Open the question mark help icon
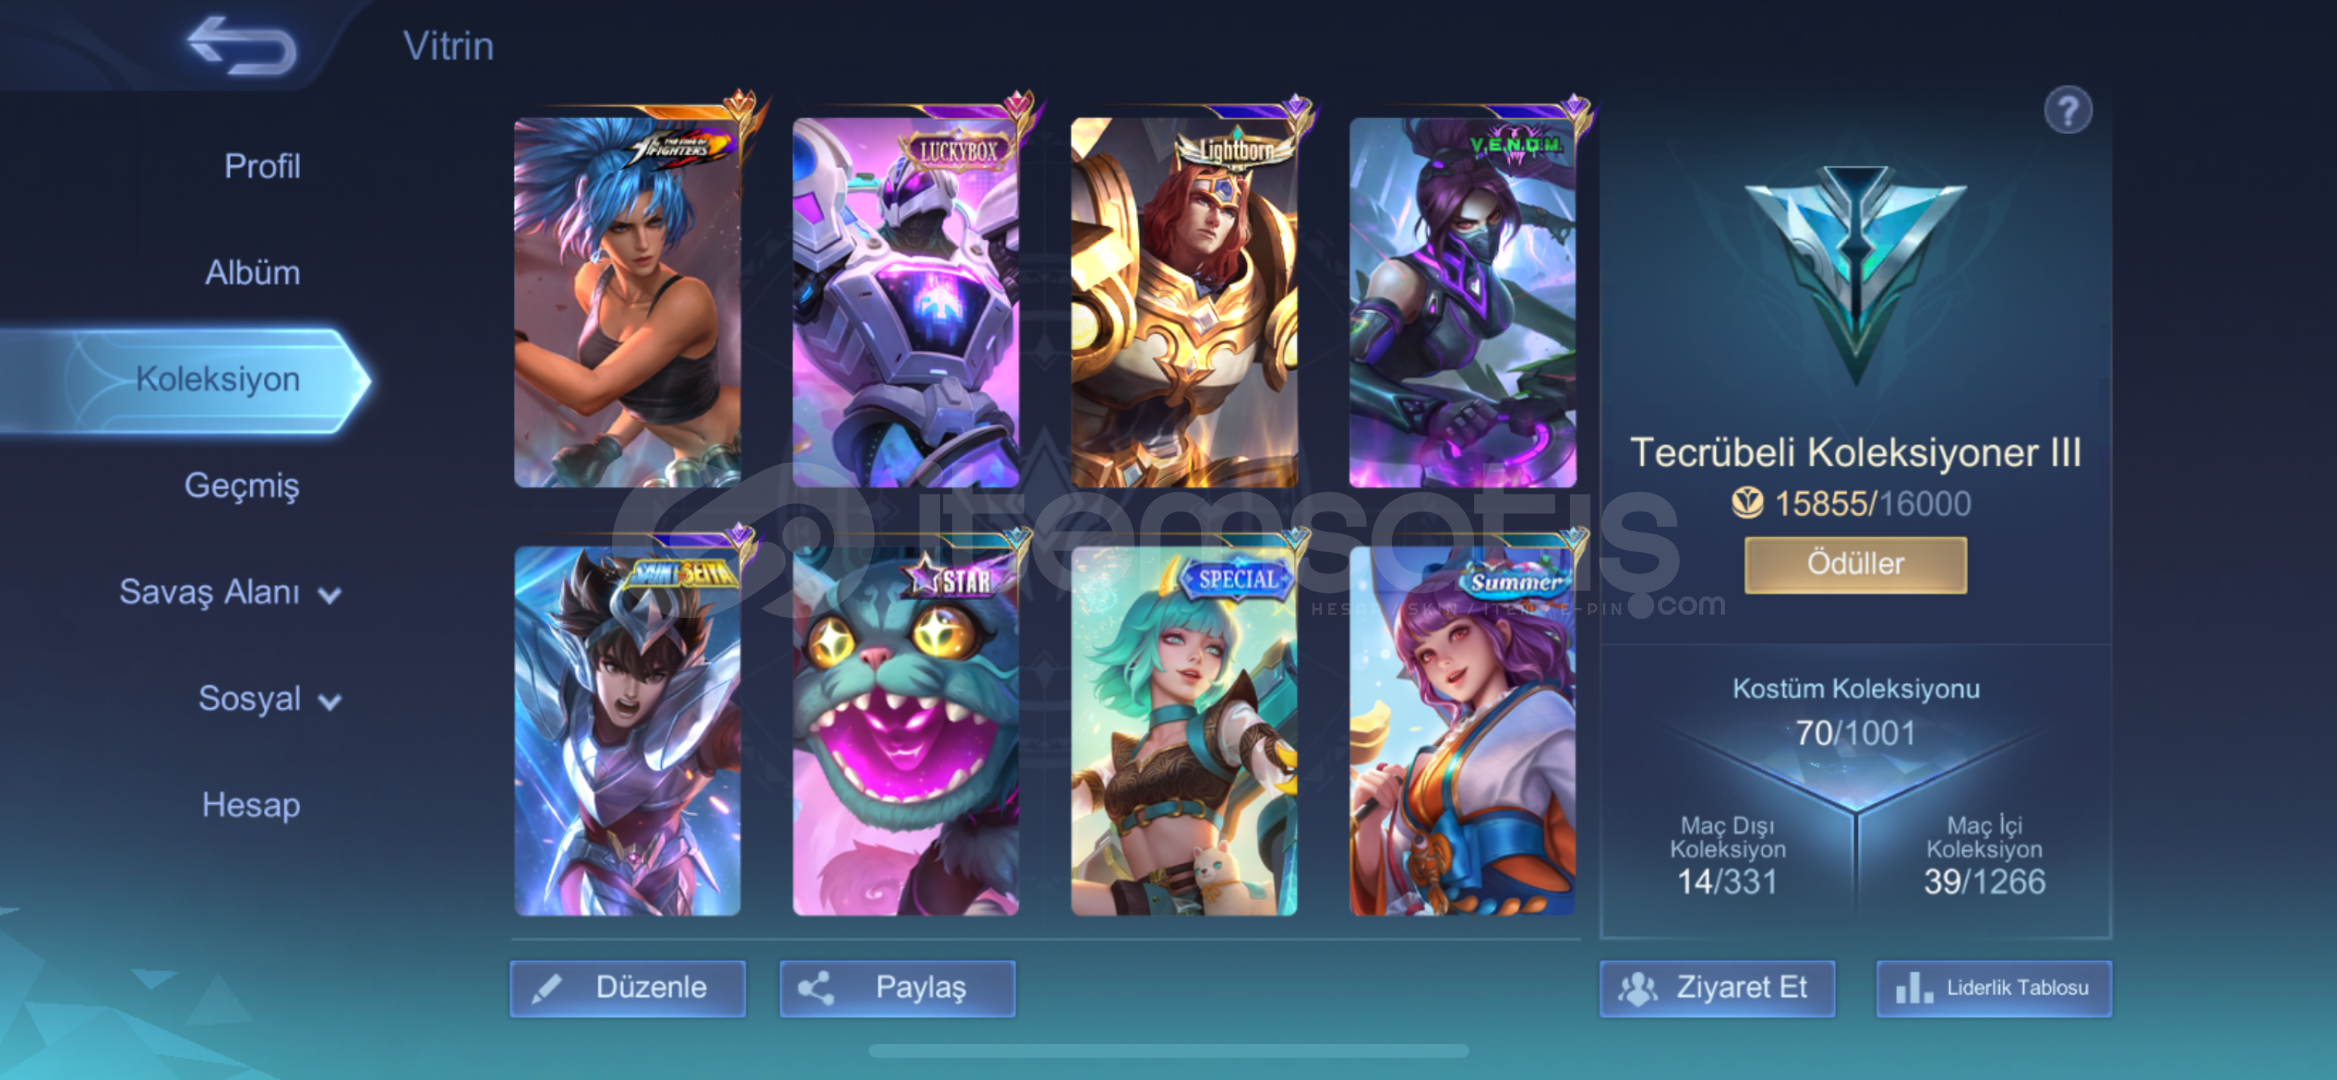Image resolution: width=2337 pixels, height=1080 pixels. [x=2068, y=110]
